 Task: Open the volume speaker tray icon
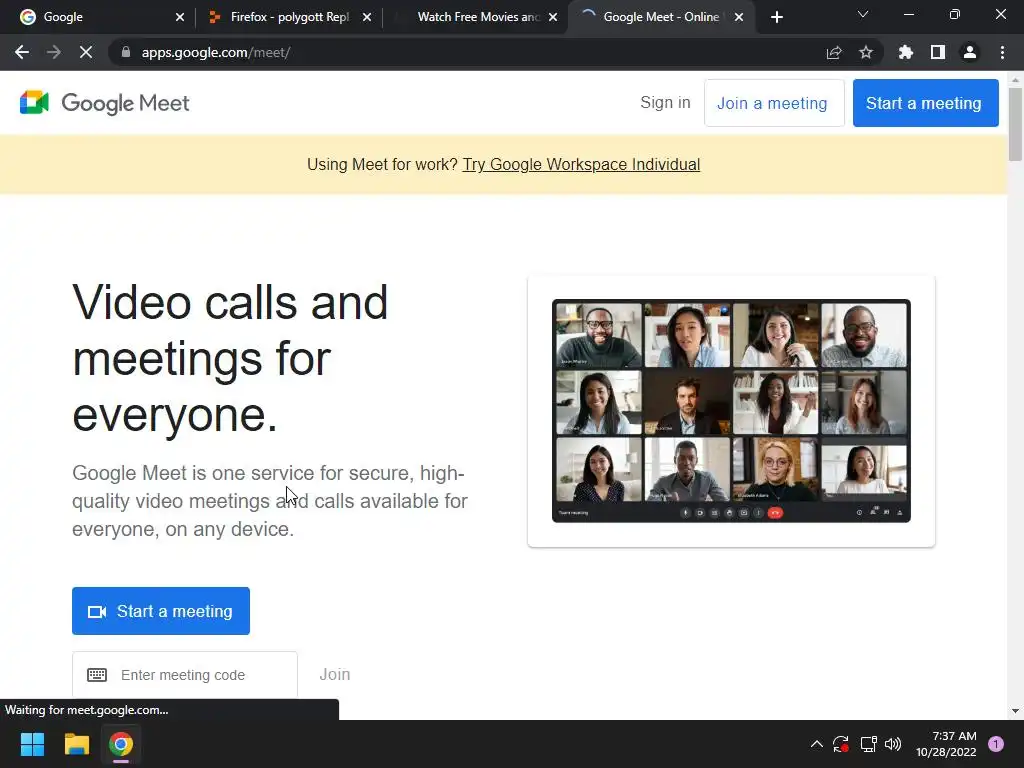(x=893, y=744)
